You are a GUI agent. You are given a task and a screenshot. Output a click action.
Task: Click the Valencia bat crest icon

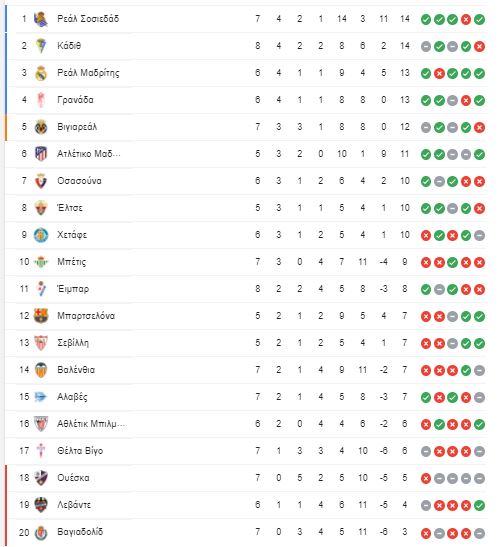(41, 370)
